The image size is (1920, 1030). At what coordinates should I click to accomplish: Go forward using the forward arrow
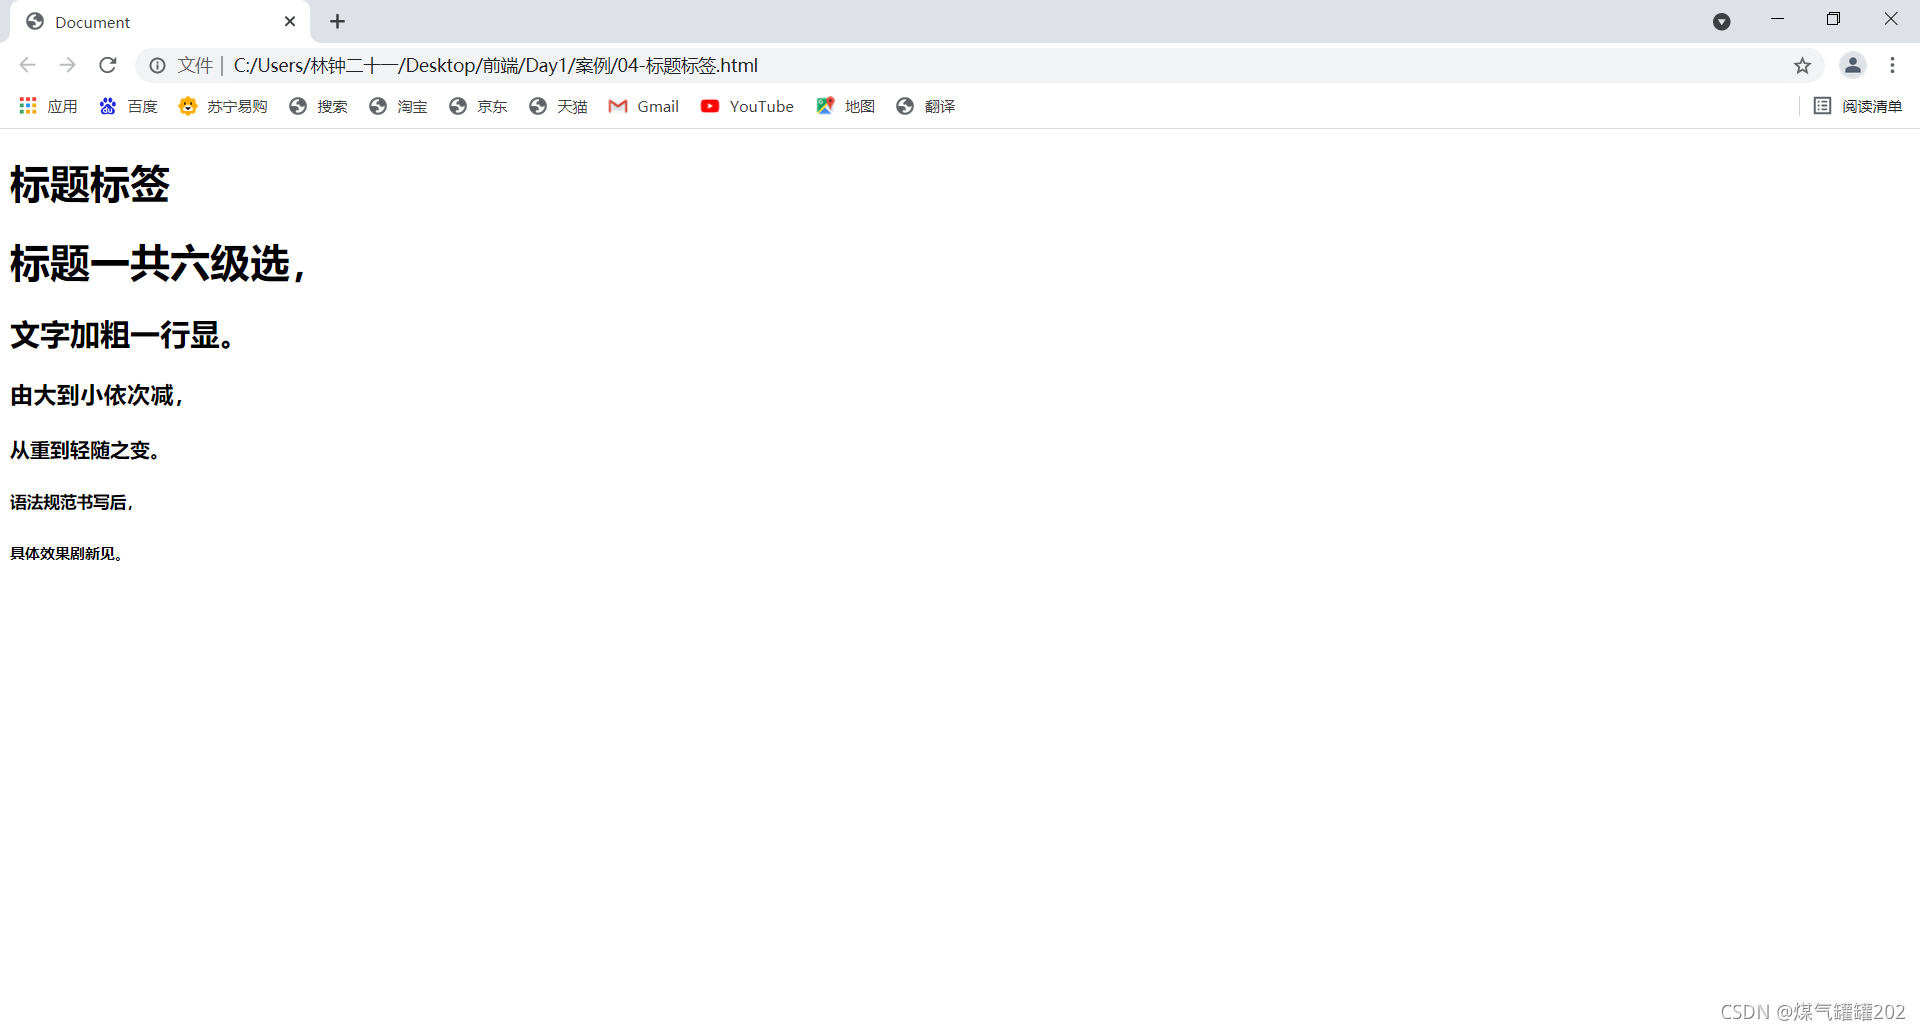67,65
